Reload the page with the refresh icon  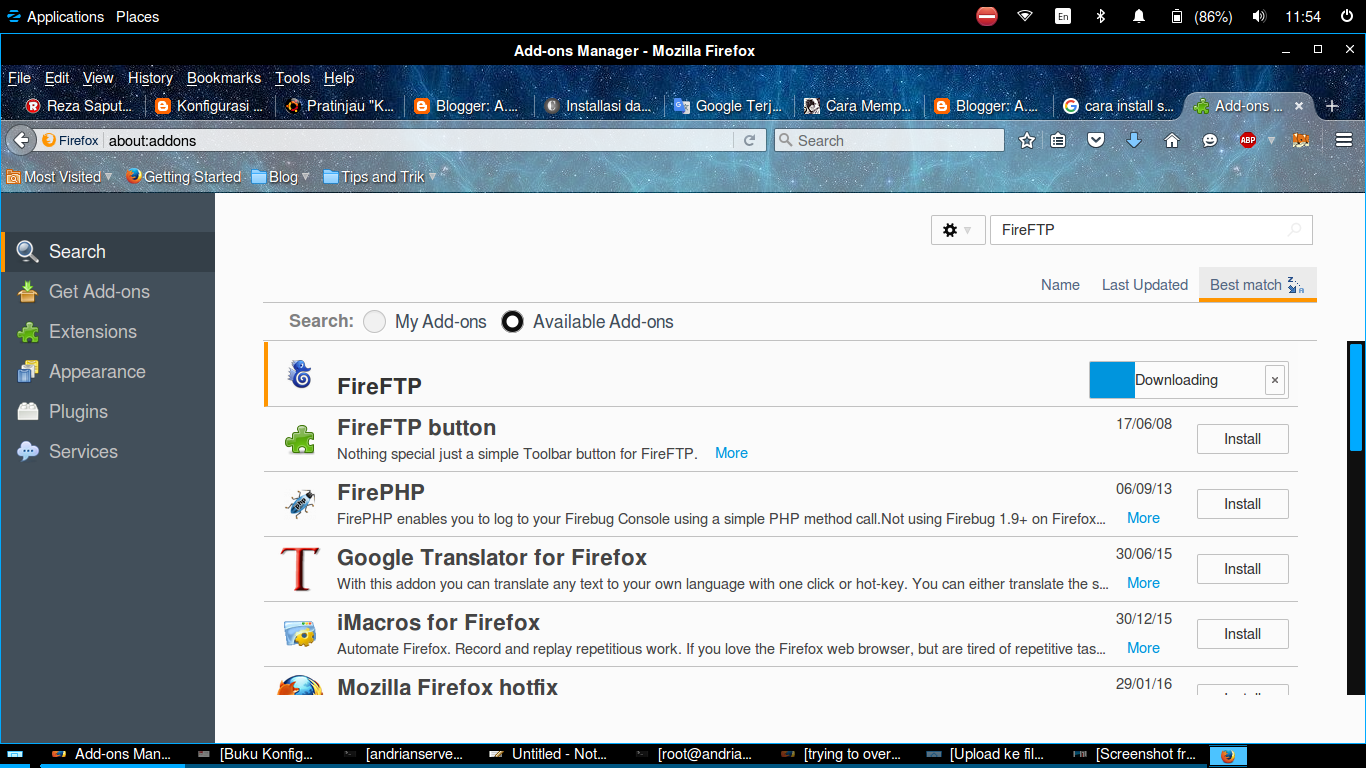click(749, 141)
